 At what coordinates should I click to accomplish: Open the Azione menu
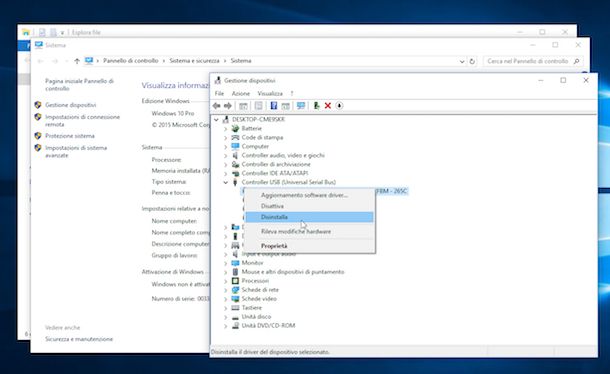pyautogui.click(x=241, y=93)
